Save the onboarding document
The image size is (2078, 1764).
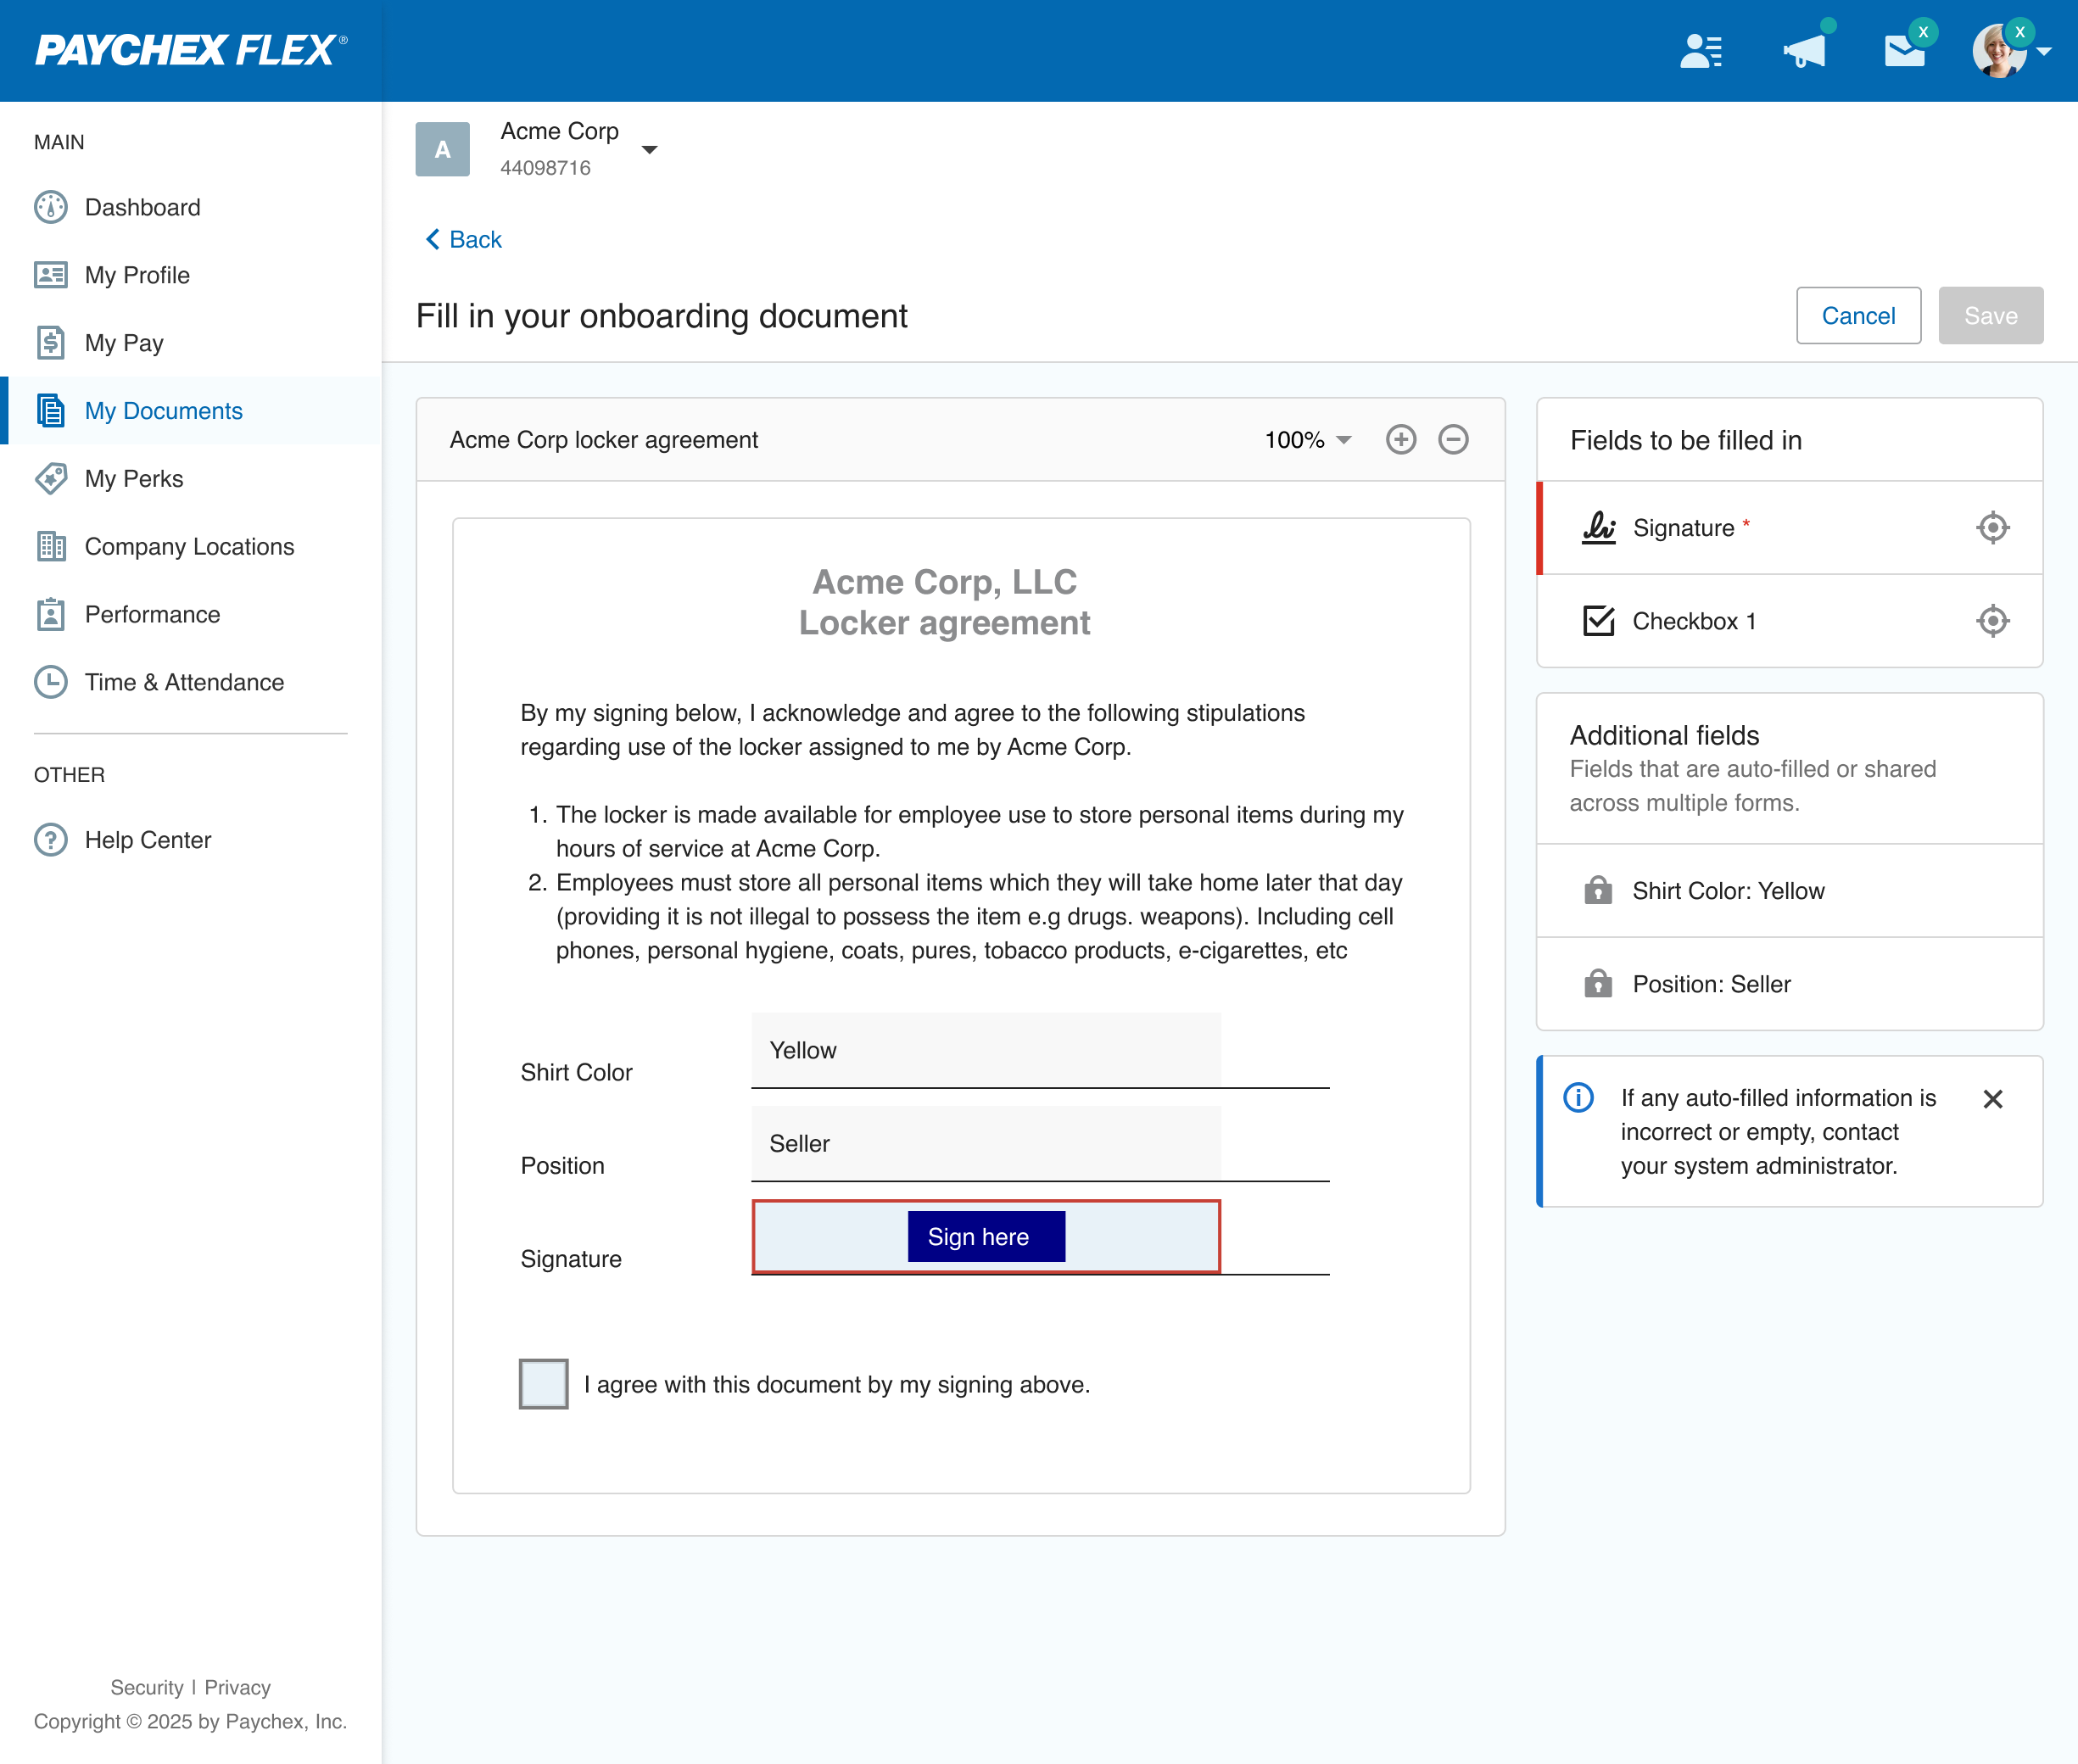1990,316
